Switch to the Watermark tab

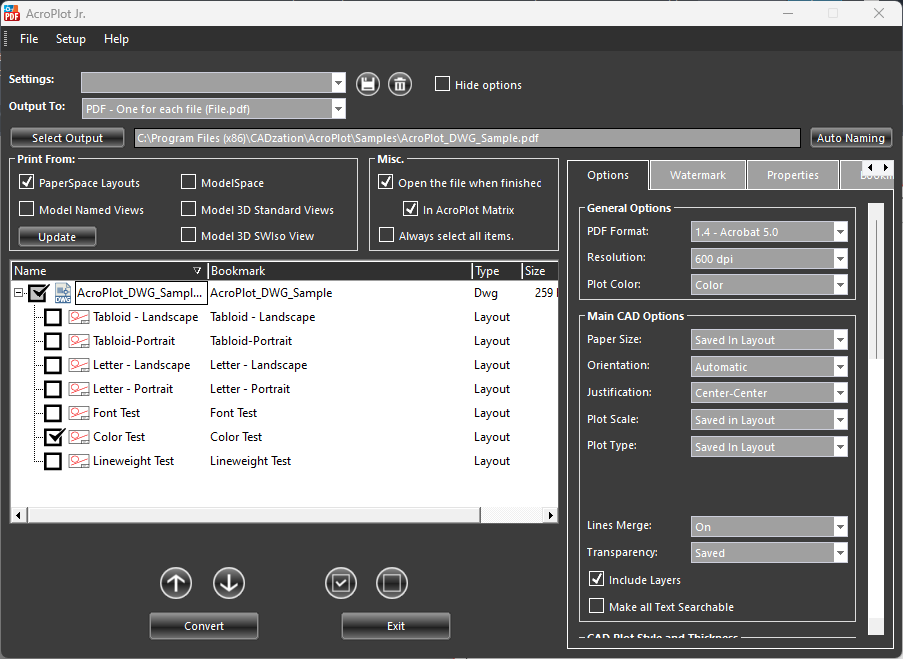coord(698,175)
